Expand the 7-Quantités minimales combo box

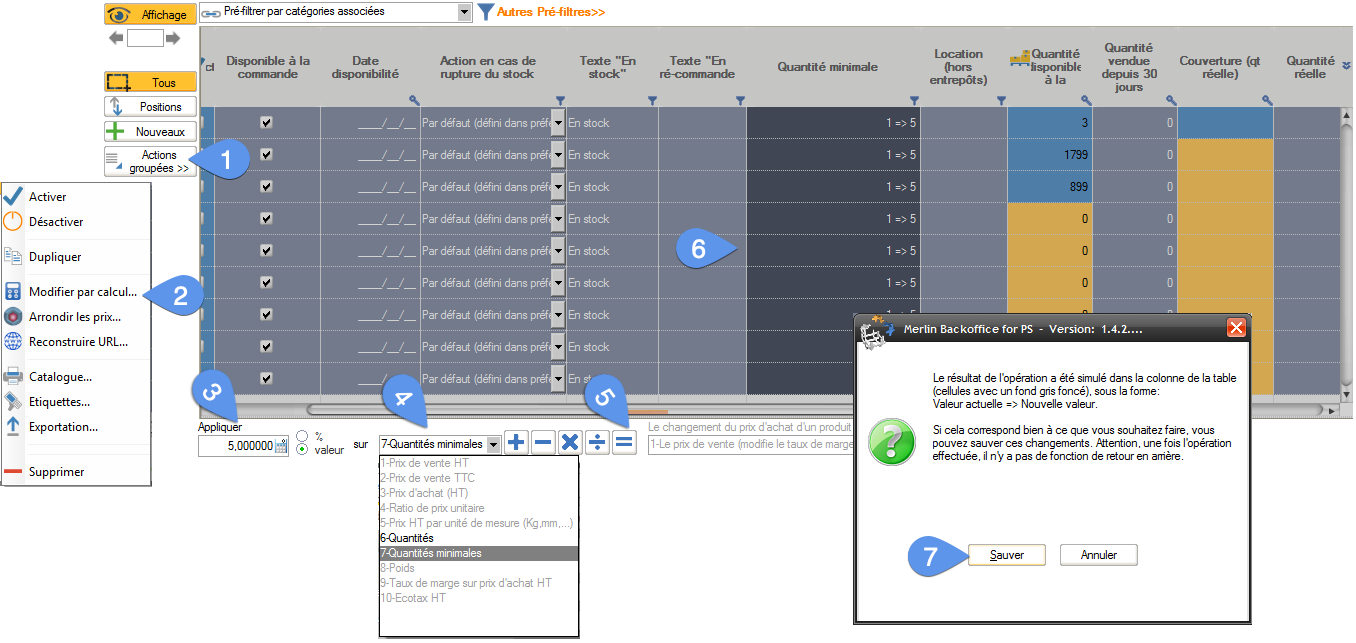click(x=493, y=444)
